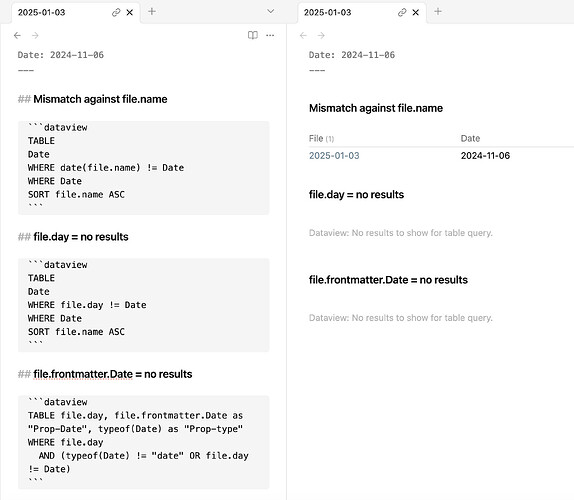Click Date column header in table
The image size is (574, 500).
tap(470, 138)
